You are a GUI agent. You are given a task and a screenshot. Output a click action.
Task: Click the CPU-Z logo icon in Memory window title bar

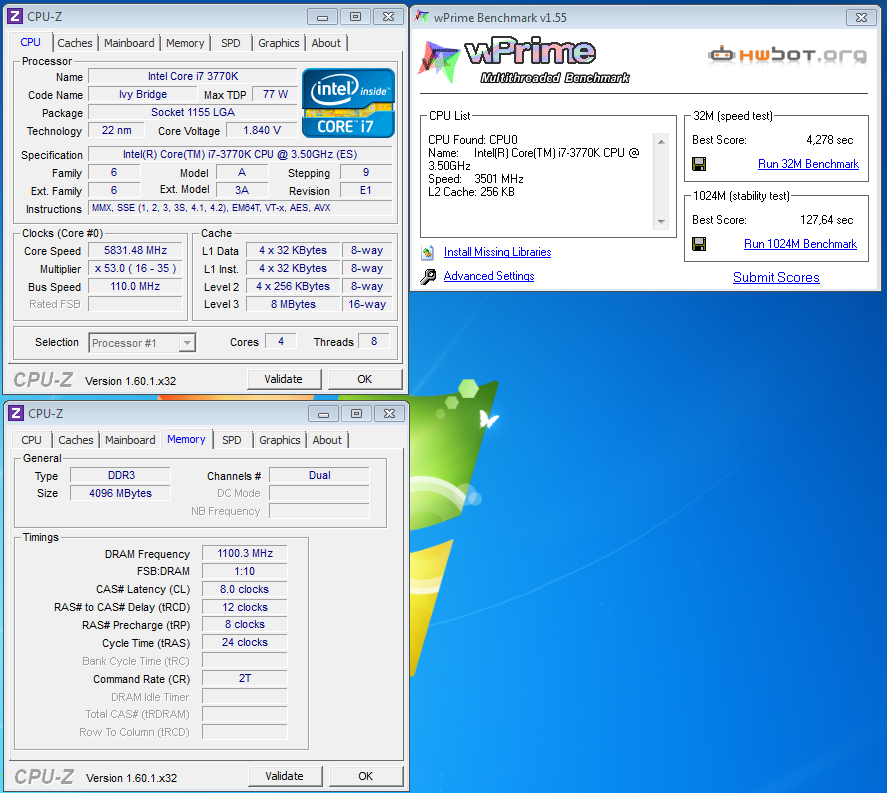(16, 413)
